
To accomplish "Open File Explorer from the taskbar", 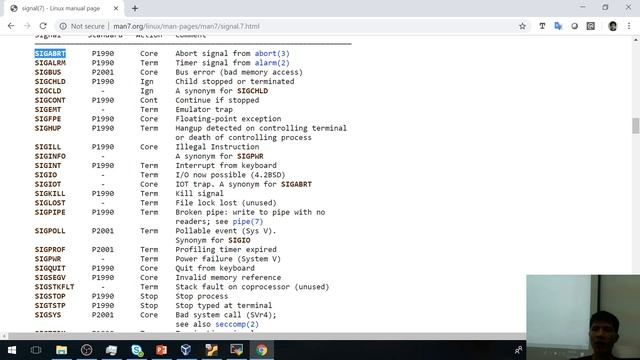I will point(62,350).
